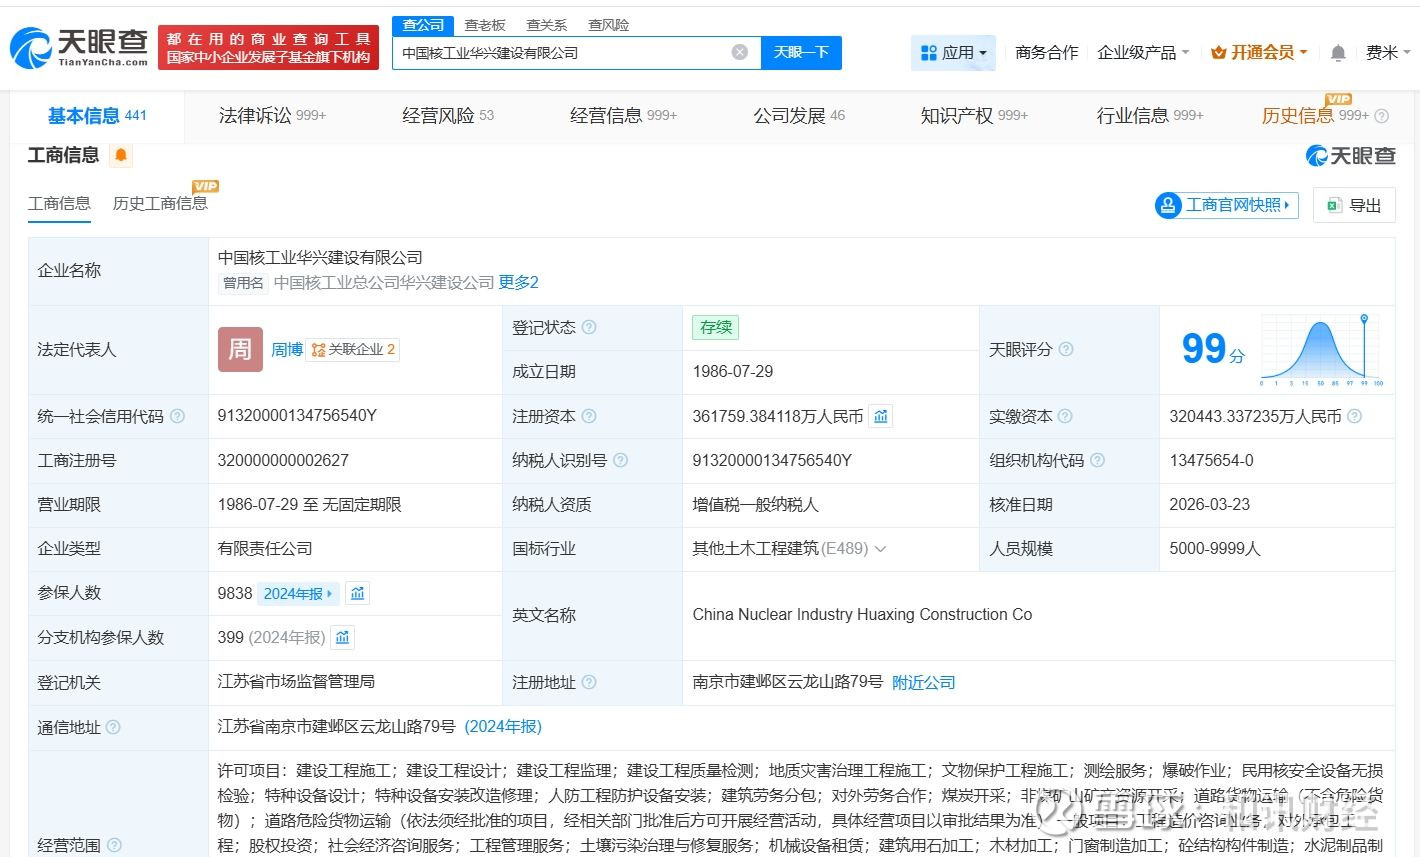Open the 开通会员 membership dropdown
1420x857 pixels.
[x=1259, y=52]
